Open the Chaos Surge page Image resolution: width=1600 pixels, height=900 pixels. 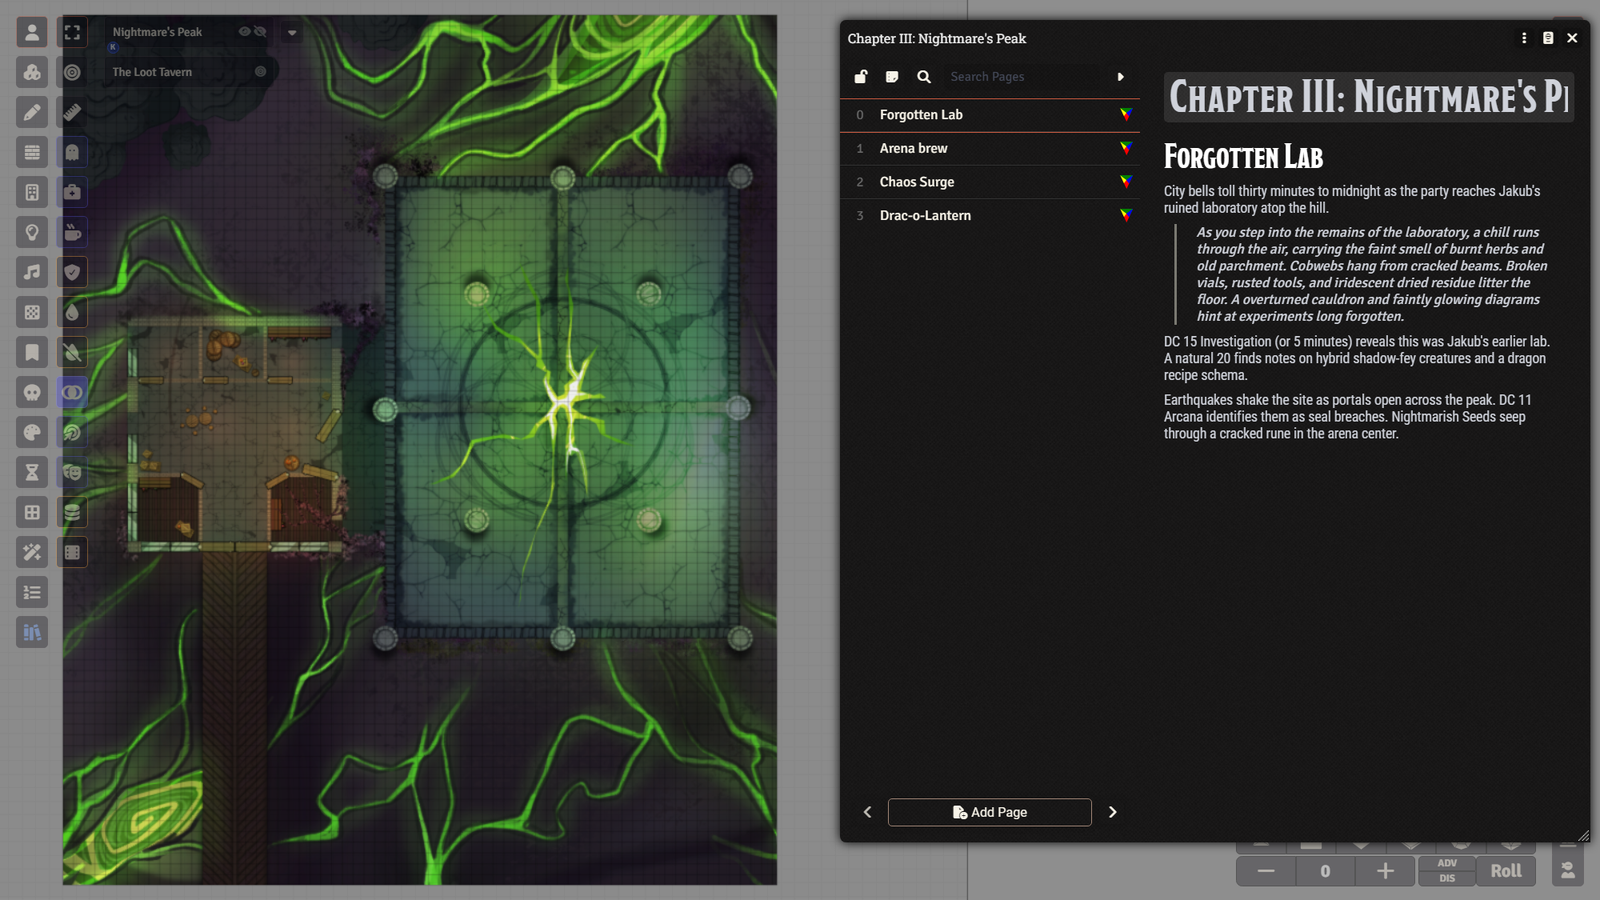[990, 182]
